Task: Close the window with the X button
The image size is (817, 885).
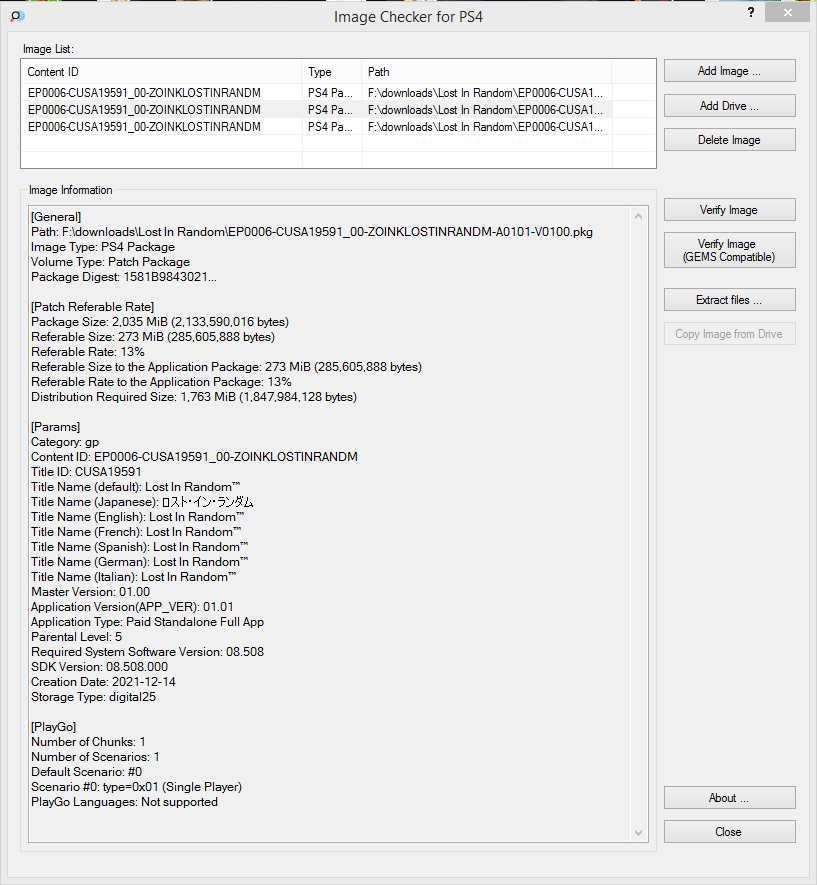Action: click(788, 12)
